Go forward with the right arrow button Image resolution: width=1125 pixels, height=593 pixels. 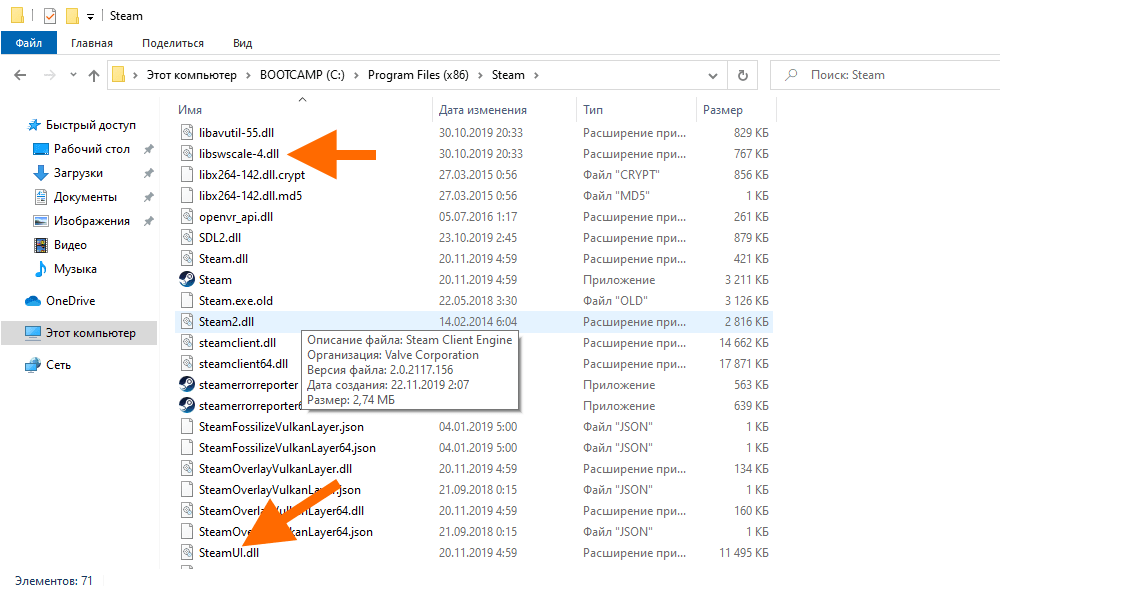[50, 75]
